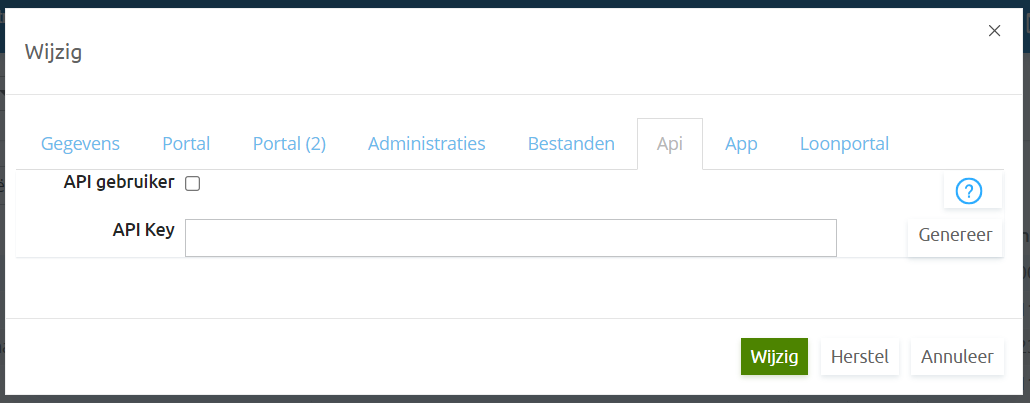Screen dimensions: 1030x403
Task: Select the Portal (2) tab
Action: coord(289,144)
